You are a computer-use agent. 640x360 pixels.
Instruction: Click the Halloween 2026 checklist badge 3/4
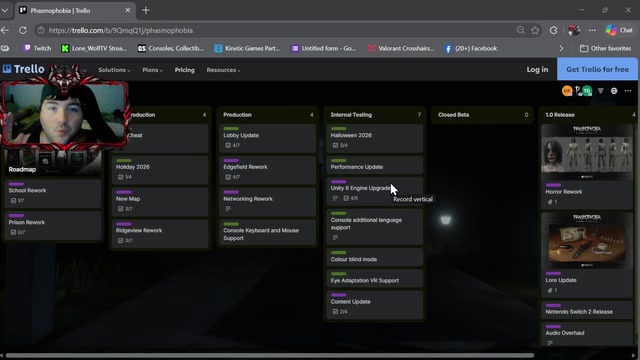tap(340, 145)
